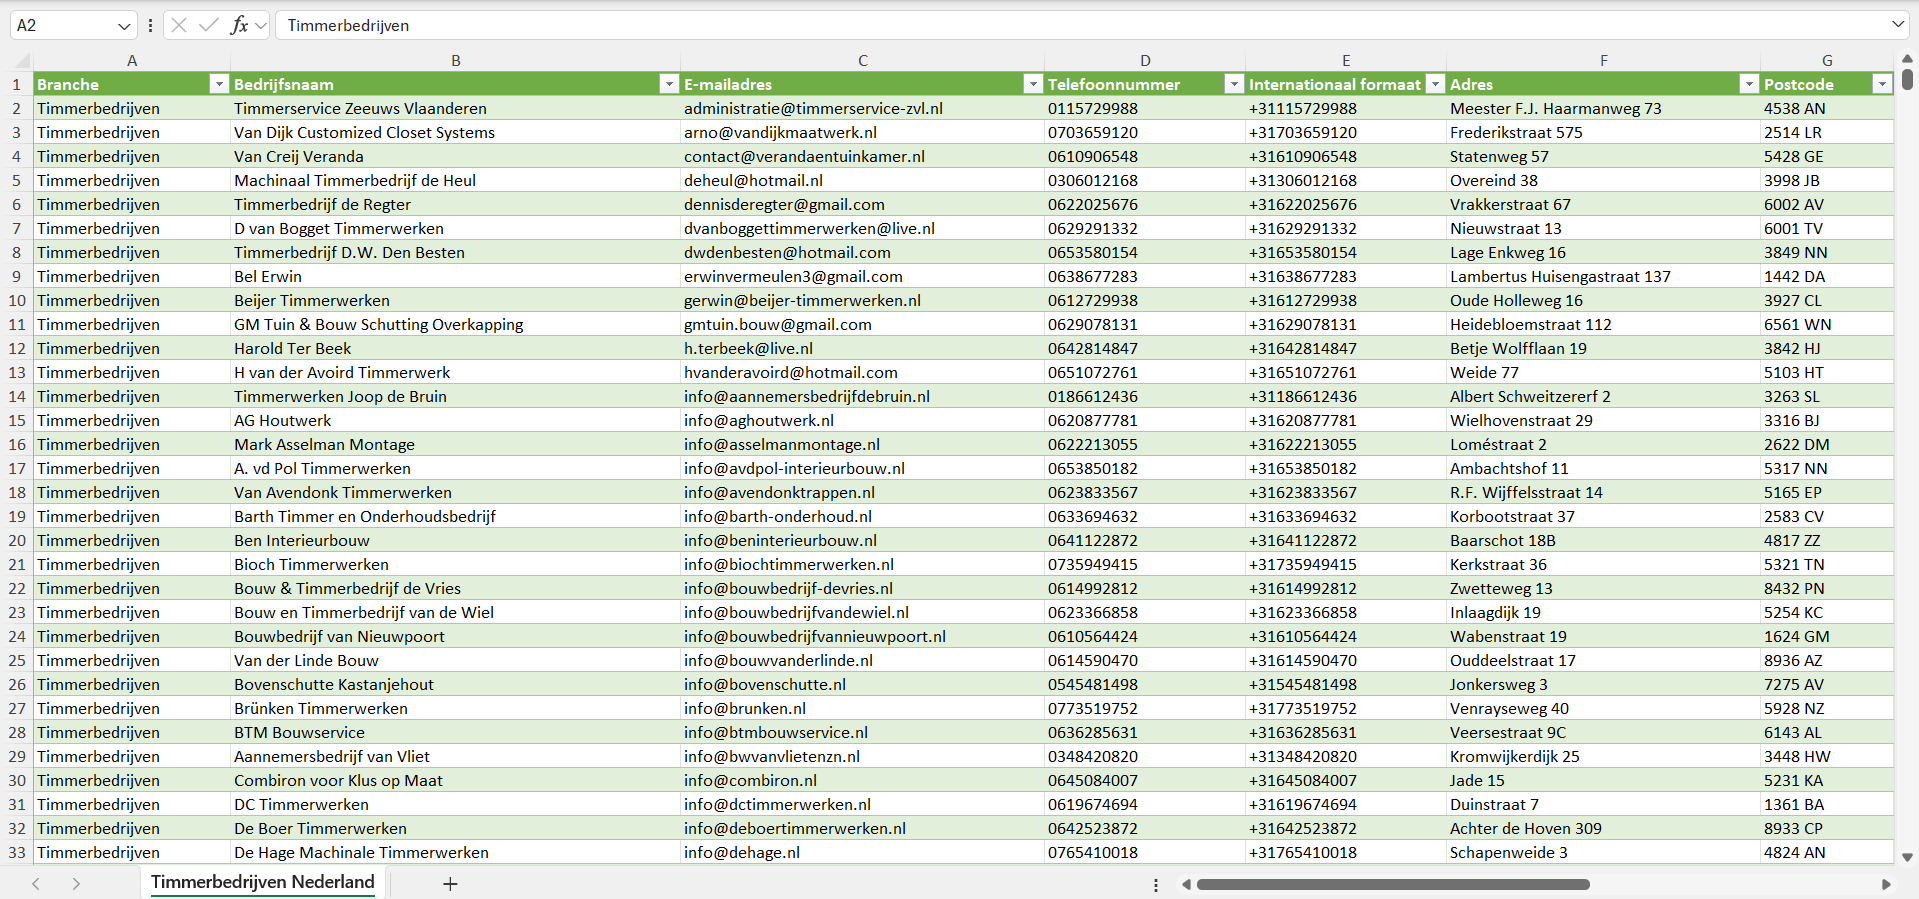The height and width of the screenshot is (899, 1919).
Task: Click horizontal scrollbar right arrow
Action: pyautogui.click(x=1886, y=884)
